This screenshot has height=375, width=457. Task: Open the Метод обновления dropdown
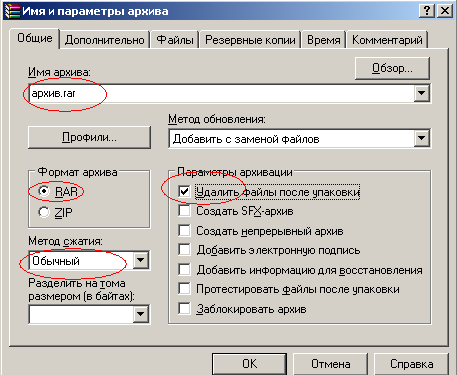pos(421,138)
